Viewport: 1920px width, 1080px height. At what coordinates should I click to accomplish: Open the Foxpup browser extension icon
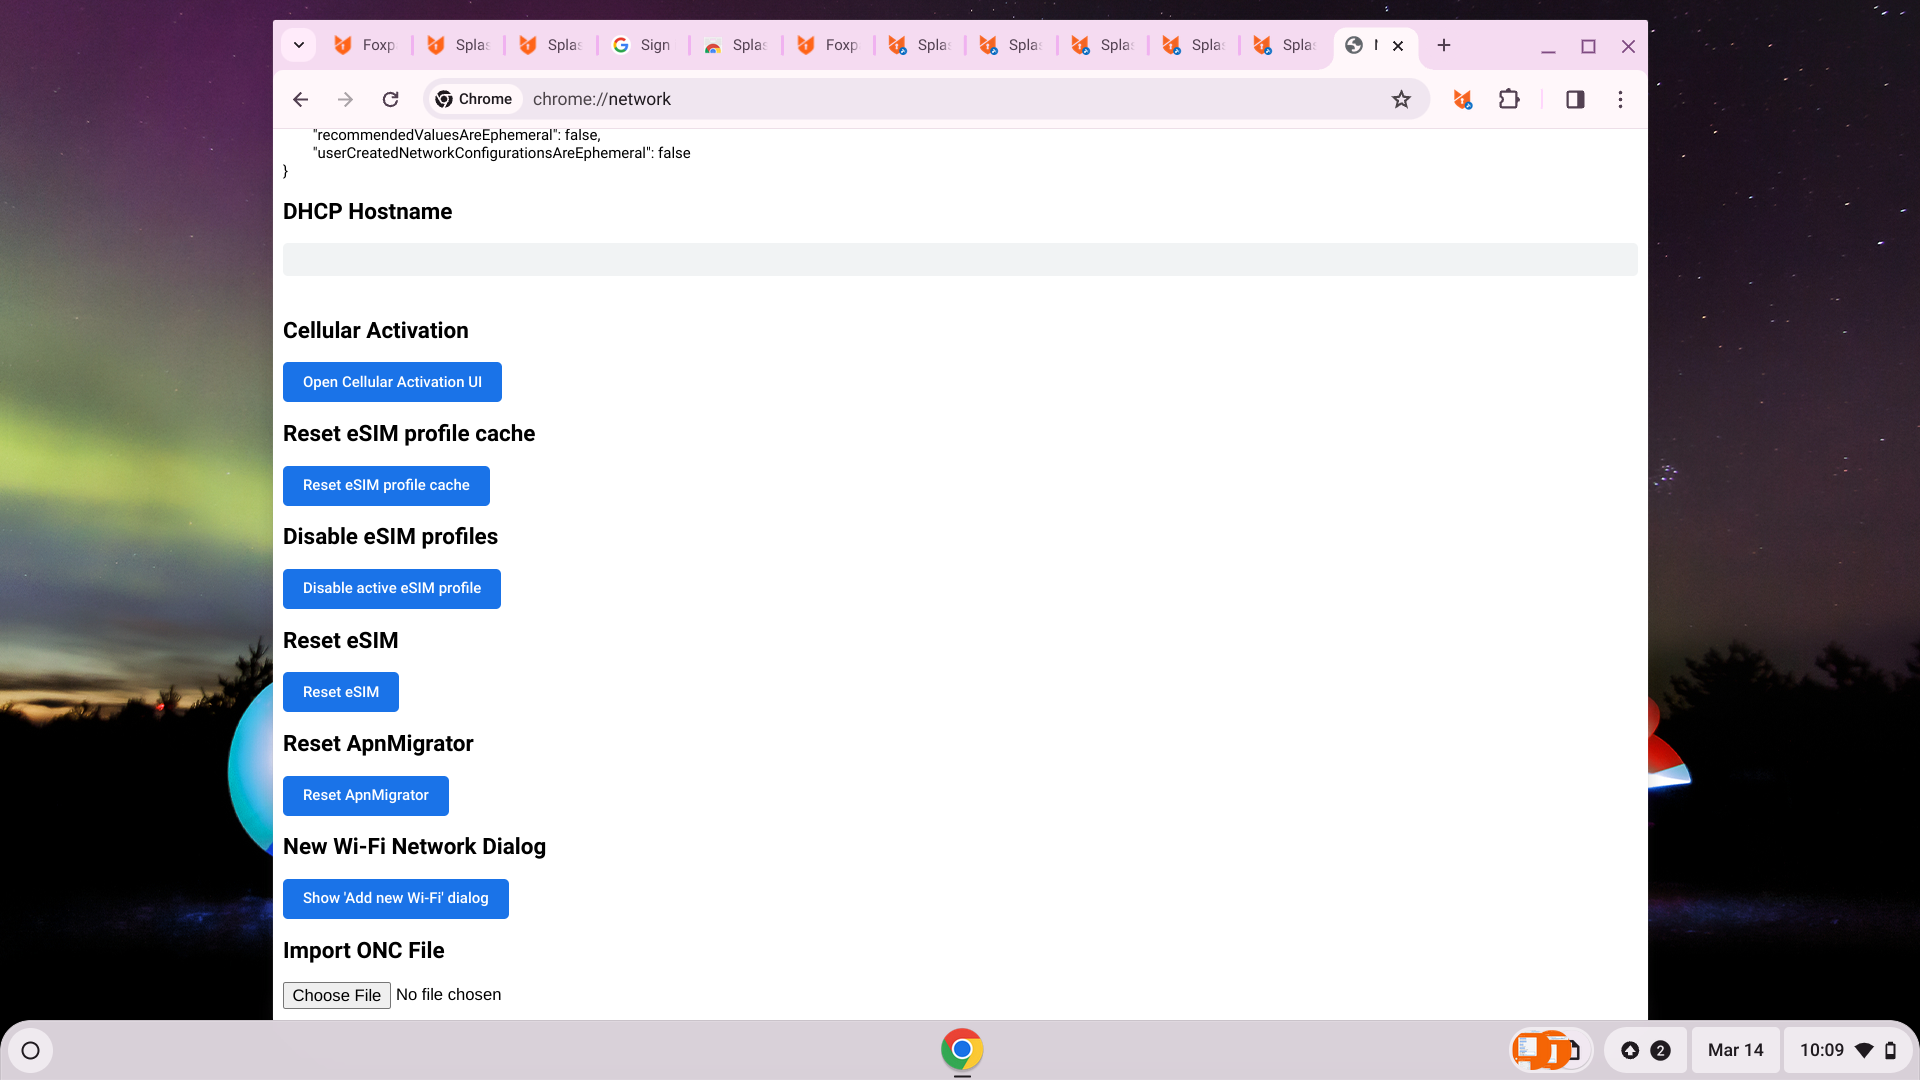1462,99
